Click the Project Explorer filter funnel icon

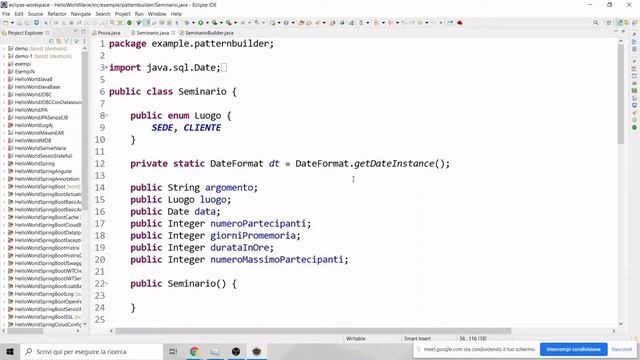[x=67, y=41]
